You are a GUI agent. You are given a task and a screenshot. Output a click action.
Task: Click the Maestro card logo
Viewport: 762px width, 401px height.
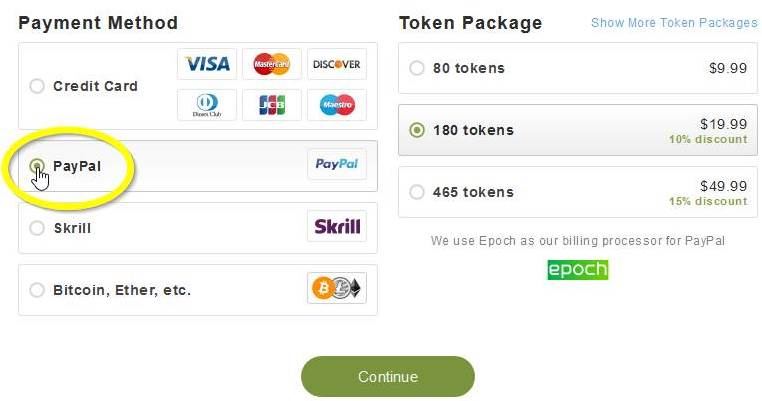point(337,105)
